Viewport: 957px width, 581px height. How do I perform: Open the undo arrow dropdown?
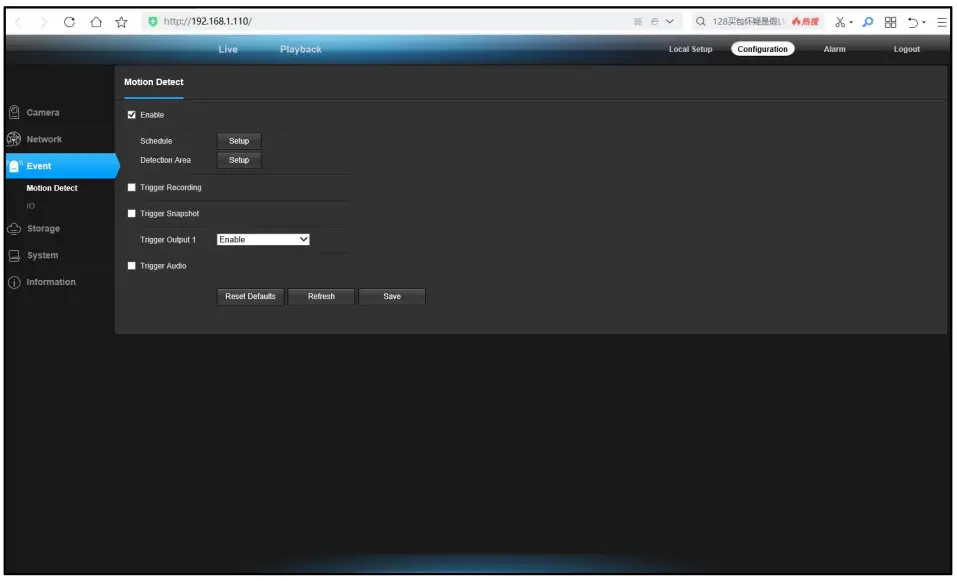924,23
